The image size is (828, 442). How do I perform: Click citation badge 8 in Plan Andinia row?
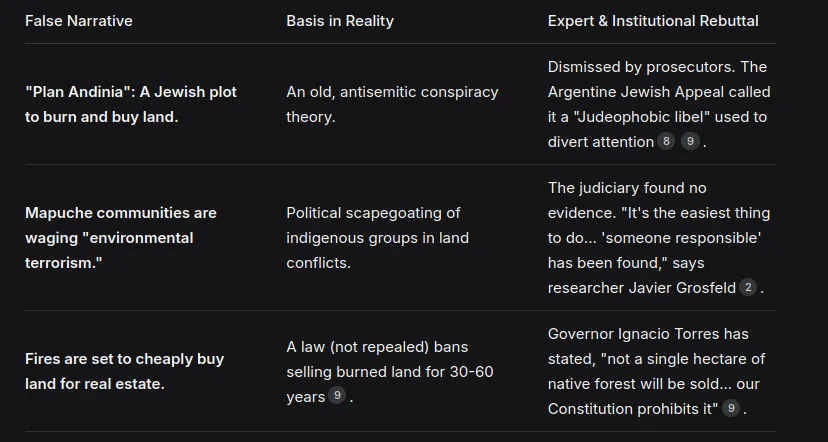tap(667, 142)
